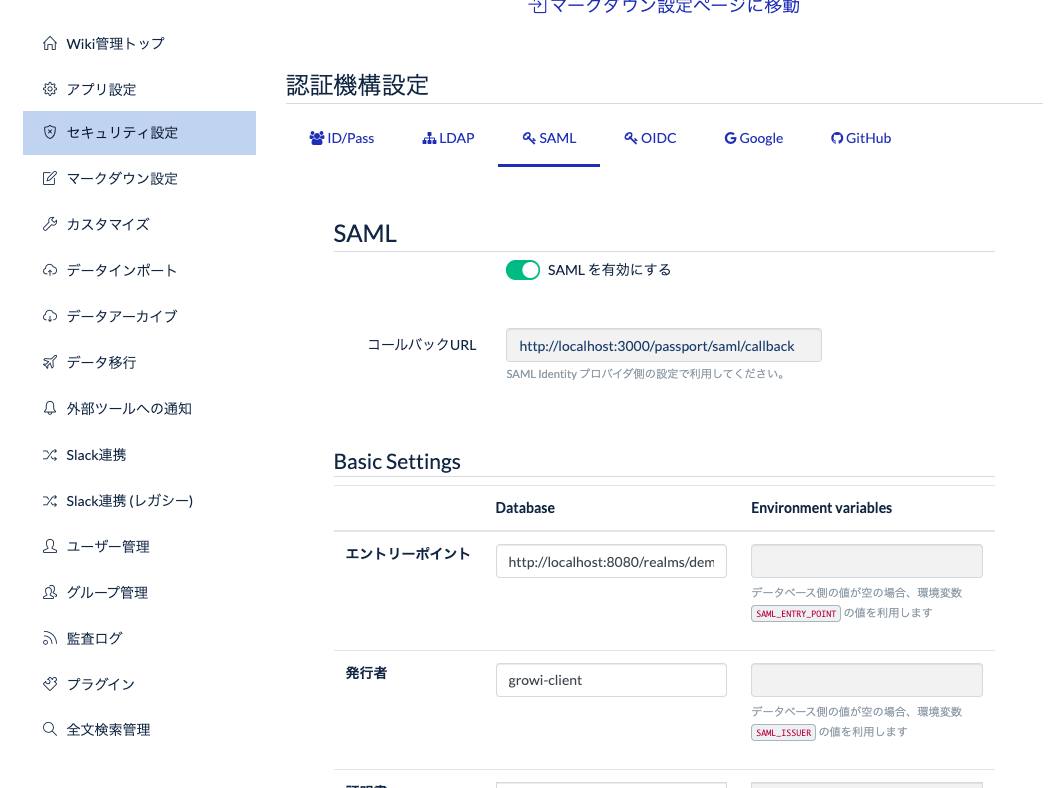Click the brush icon for カスタマイズ
Viewport: 1061px width, 788px height.
49,224
